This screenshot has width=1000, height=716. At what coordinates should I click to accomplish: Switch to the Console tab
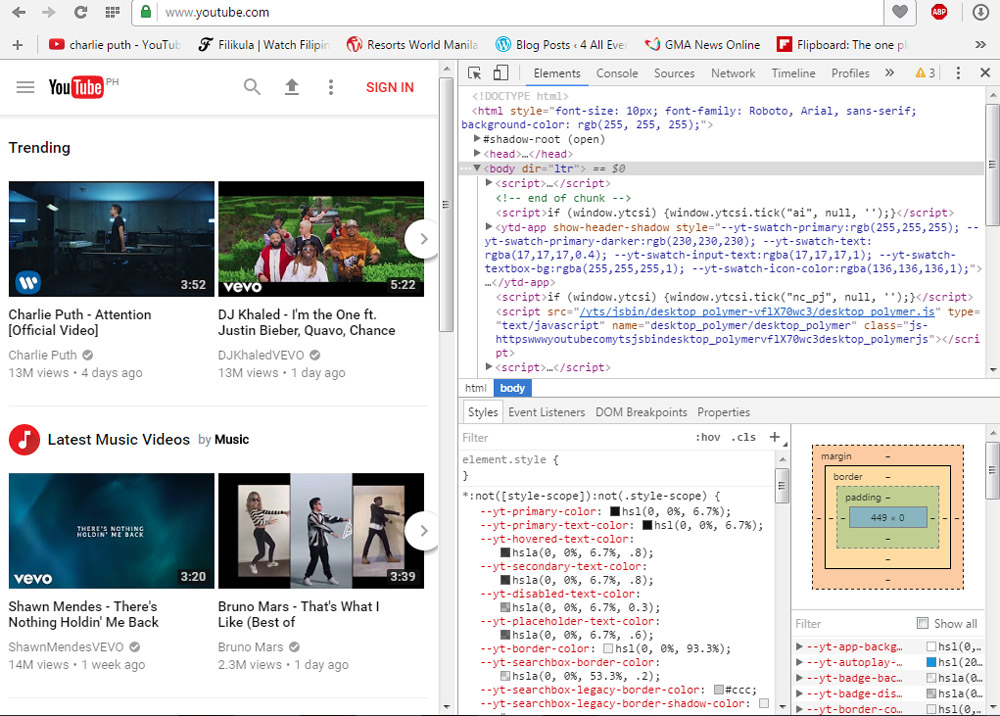pyautogui.click(x=617, y=73)
